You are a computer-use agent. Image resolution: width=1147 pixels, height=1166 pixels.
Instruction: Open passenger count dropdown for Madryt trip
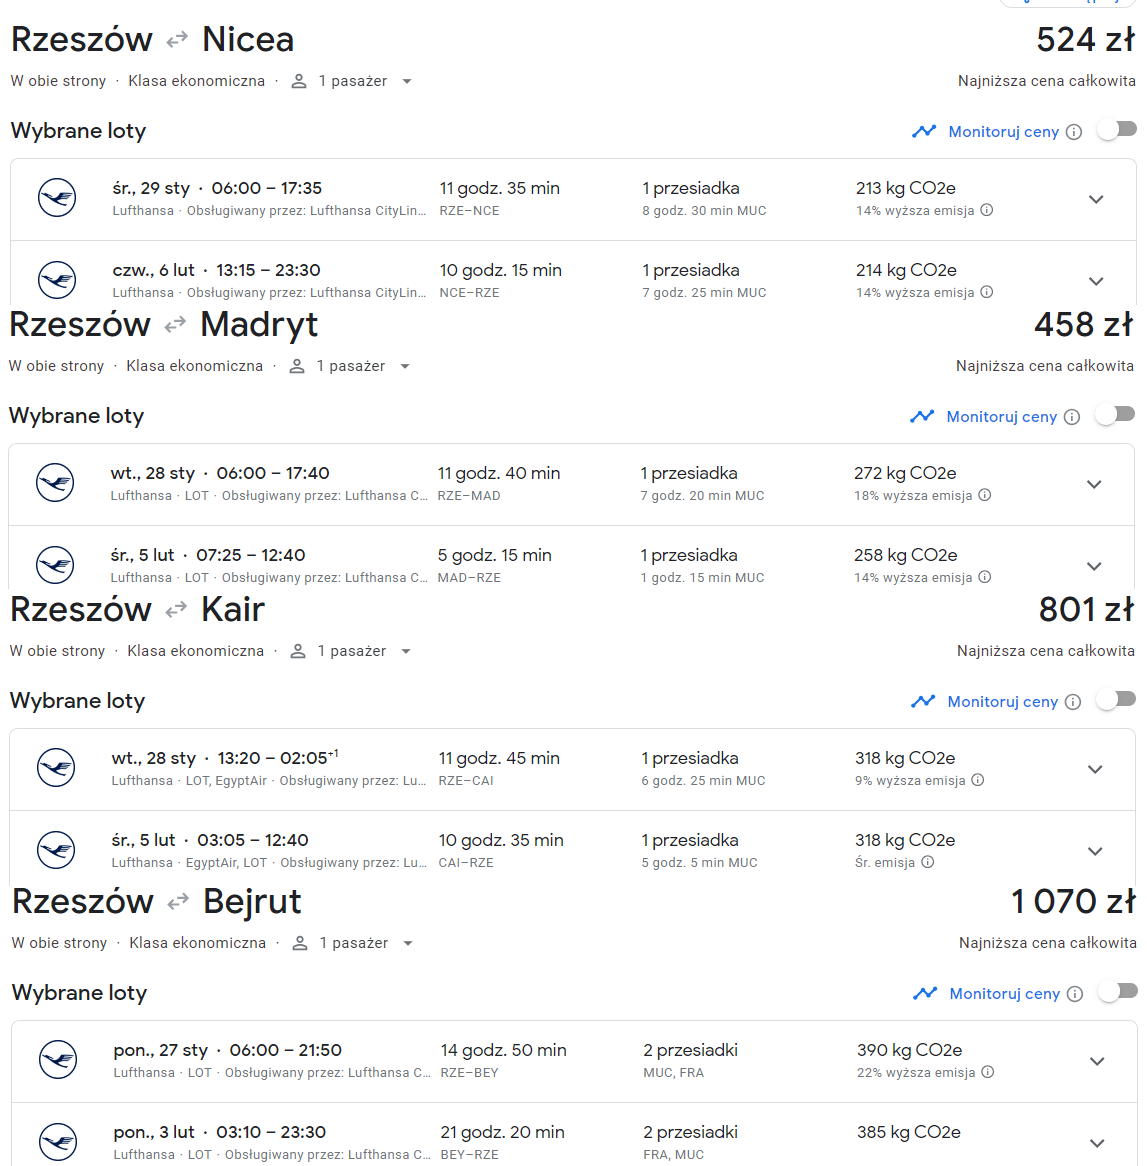pos(350,366)
